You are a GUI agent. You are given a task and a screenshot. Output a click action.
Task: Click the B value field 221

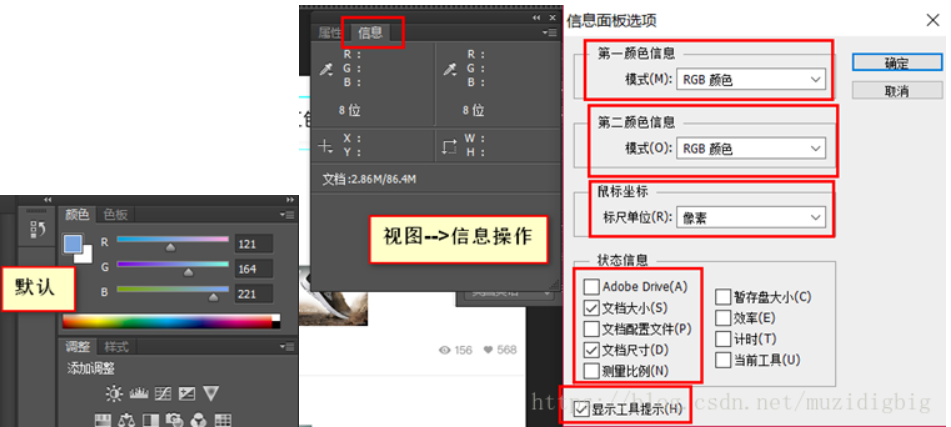pyautogui.click(x=254, y=294)
